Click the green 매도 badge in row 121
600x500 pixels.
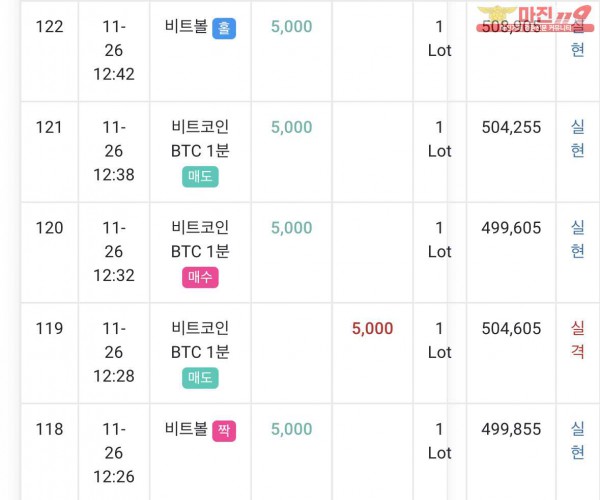point(200,177)
